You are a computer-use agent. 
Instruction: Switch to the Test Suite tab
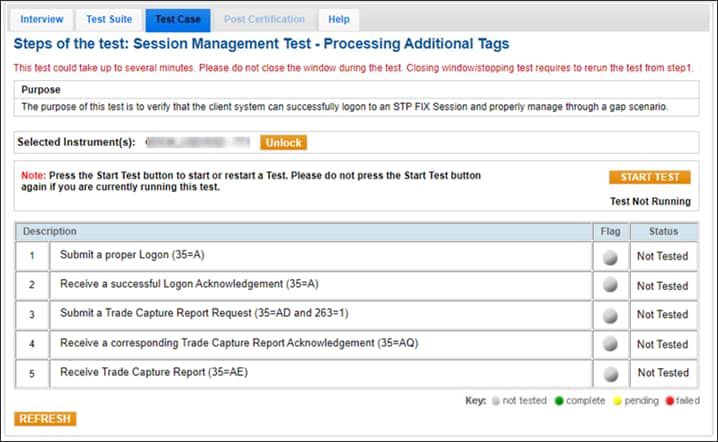point(108,19)
